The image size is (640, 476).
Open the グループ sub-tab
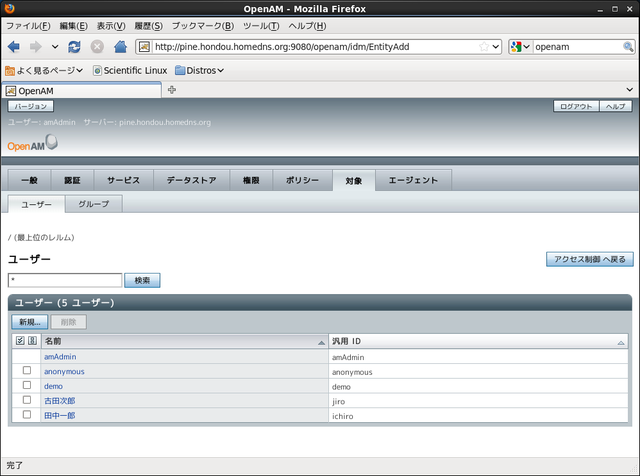(x=94, y=203)
